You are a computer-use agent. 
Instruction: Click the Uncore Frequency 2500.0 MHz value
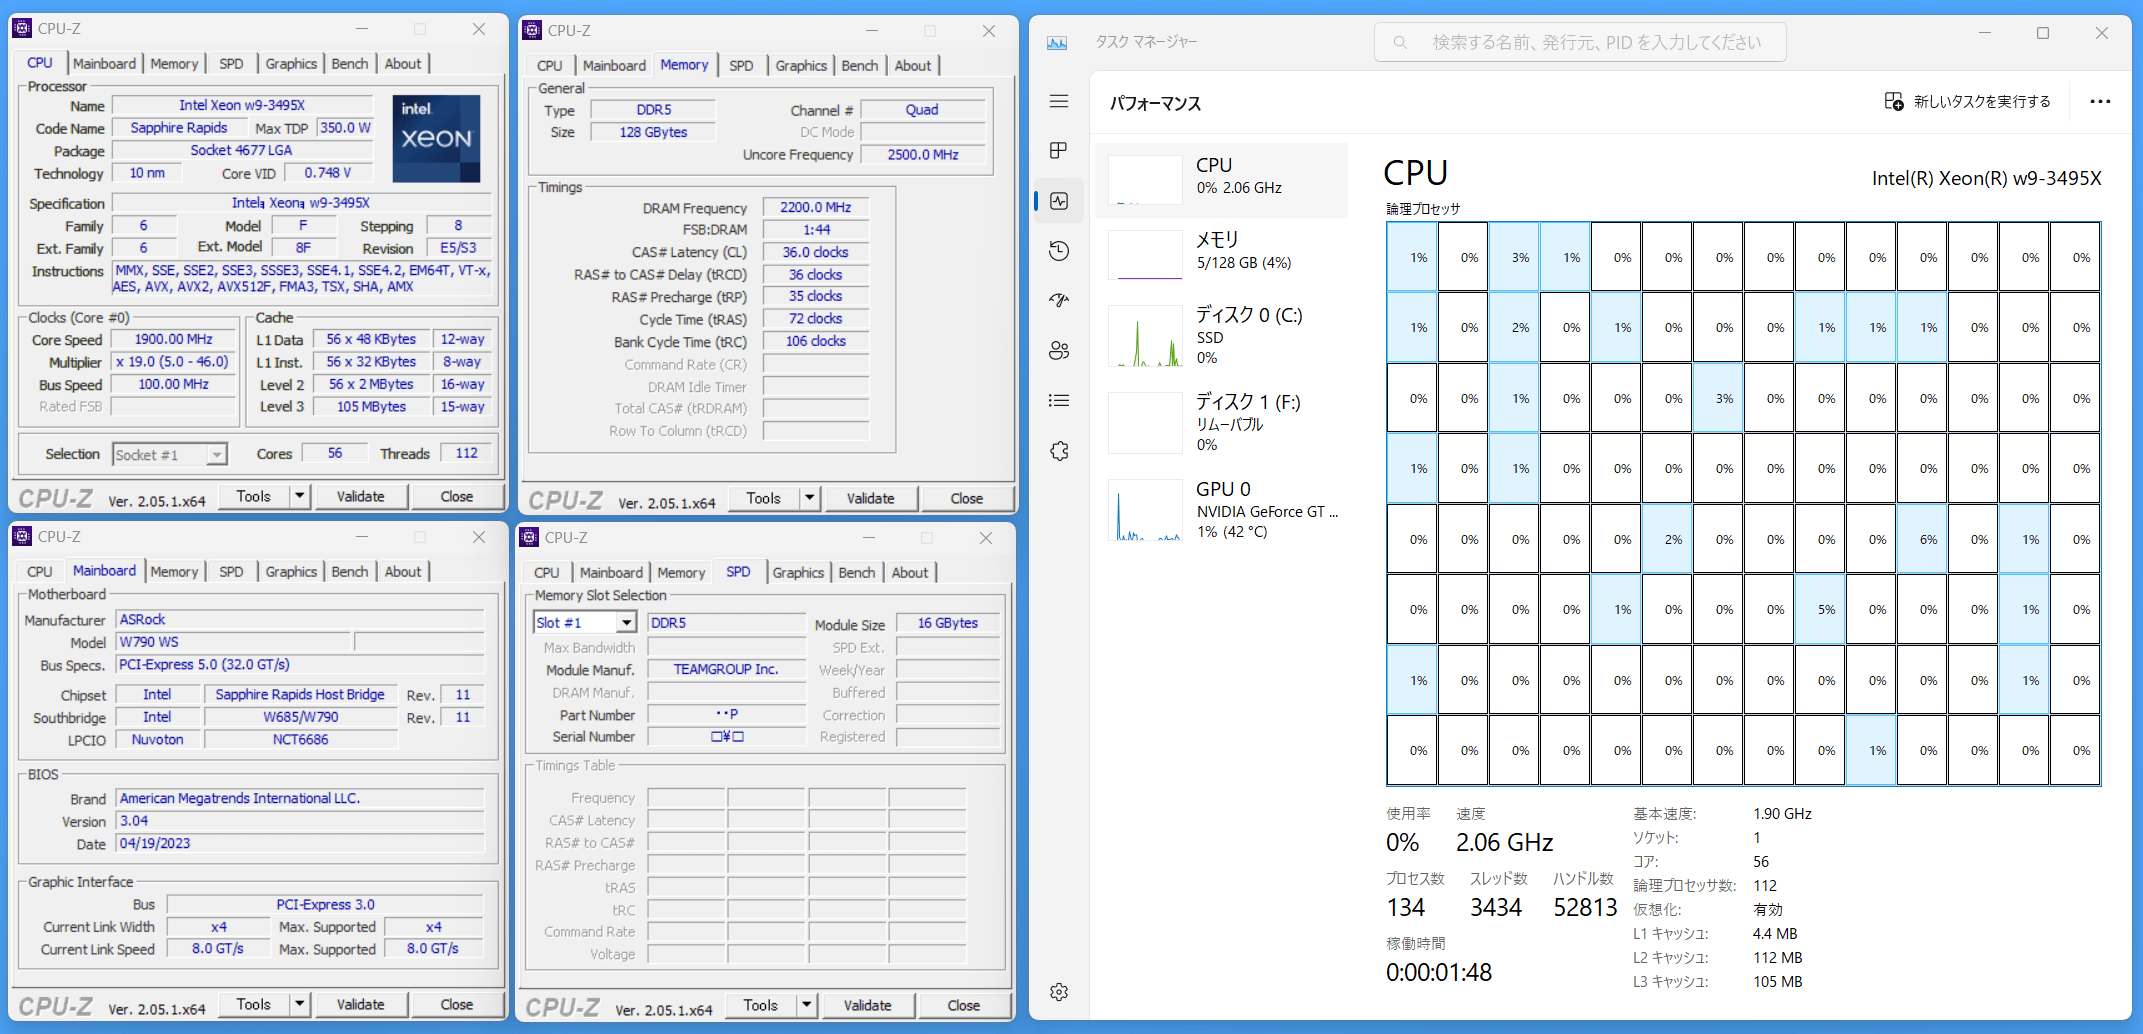point(923,155)
